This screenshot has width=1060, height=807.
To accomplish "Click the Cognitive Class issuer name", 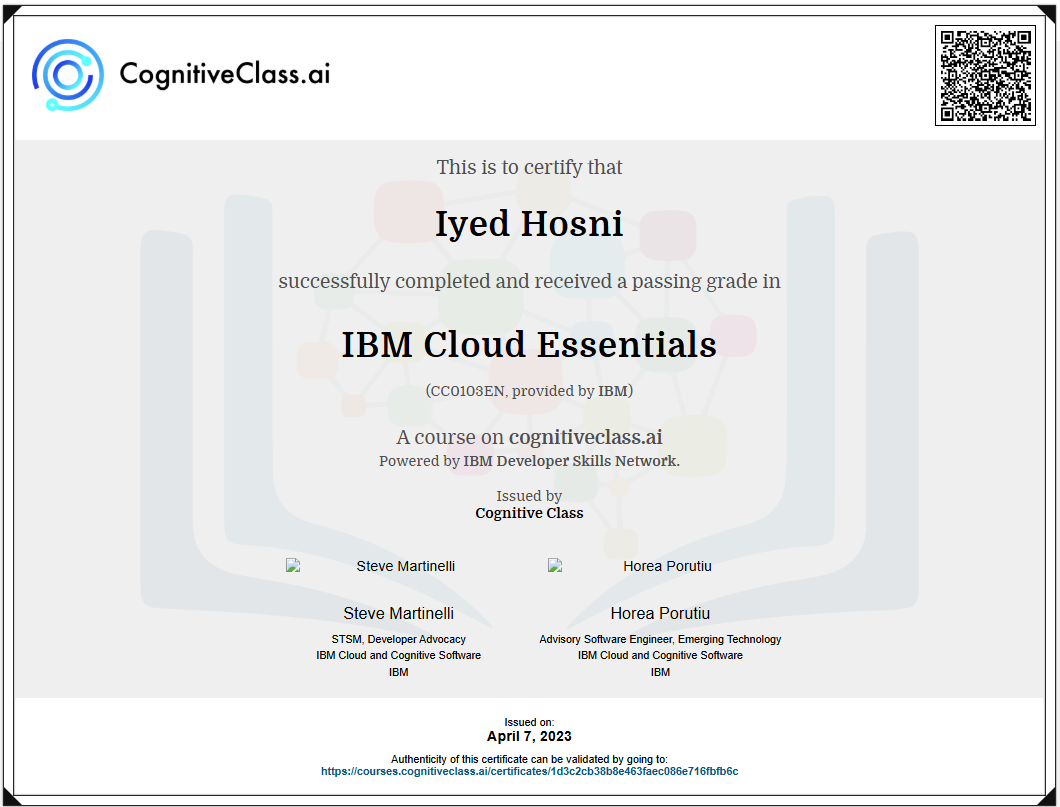I will 529,513.
